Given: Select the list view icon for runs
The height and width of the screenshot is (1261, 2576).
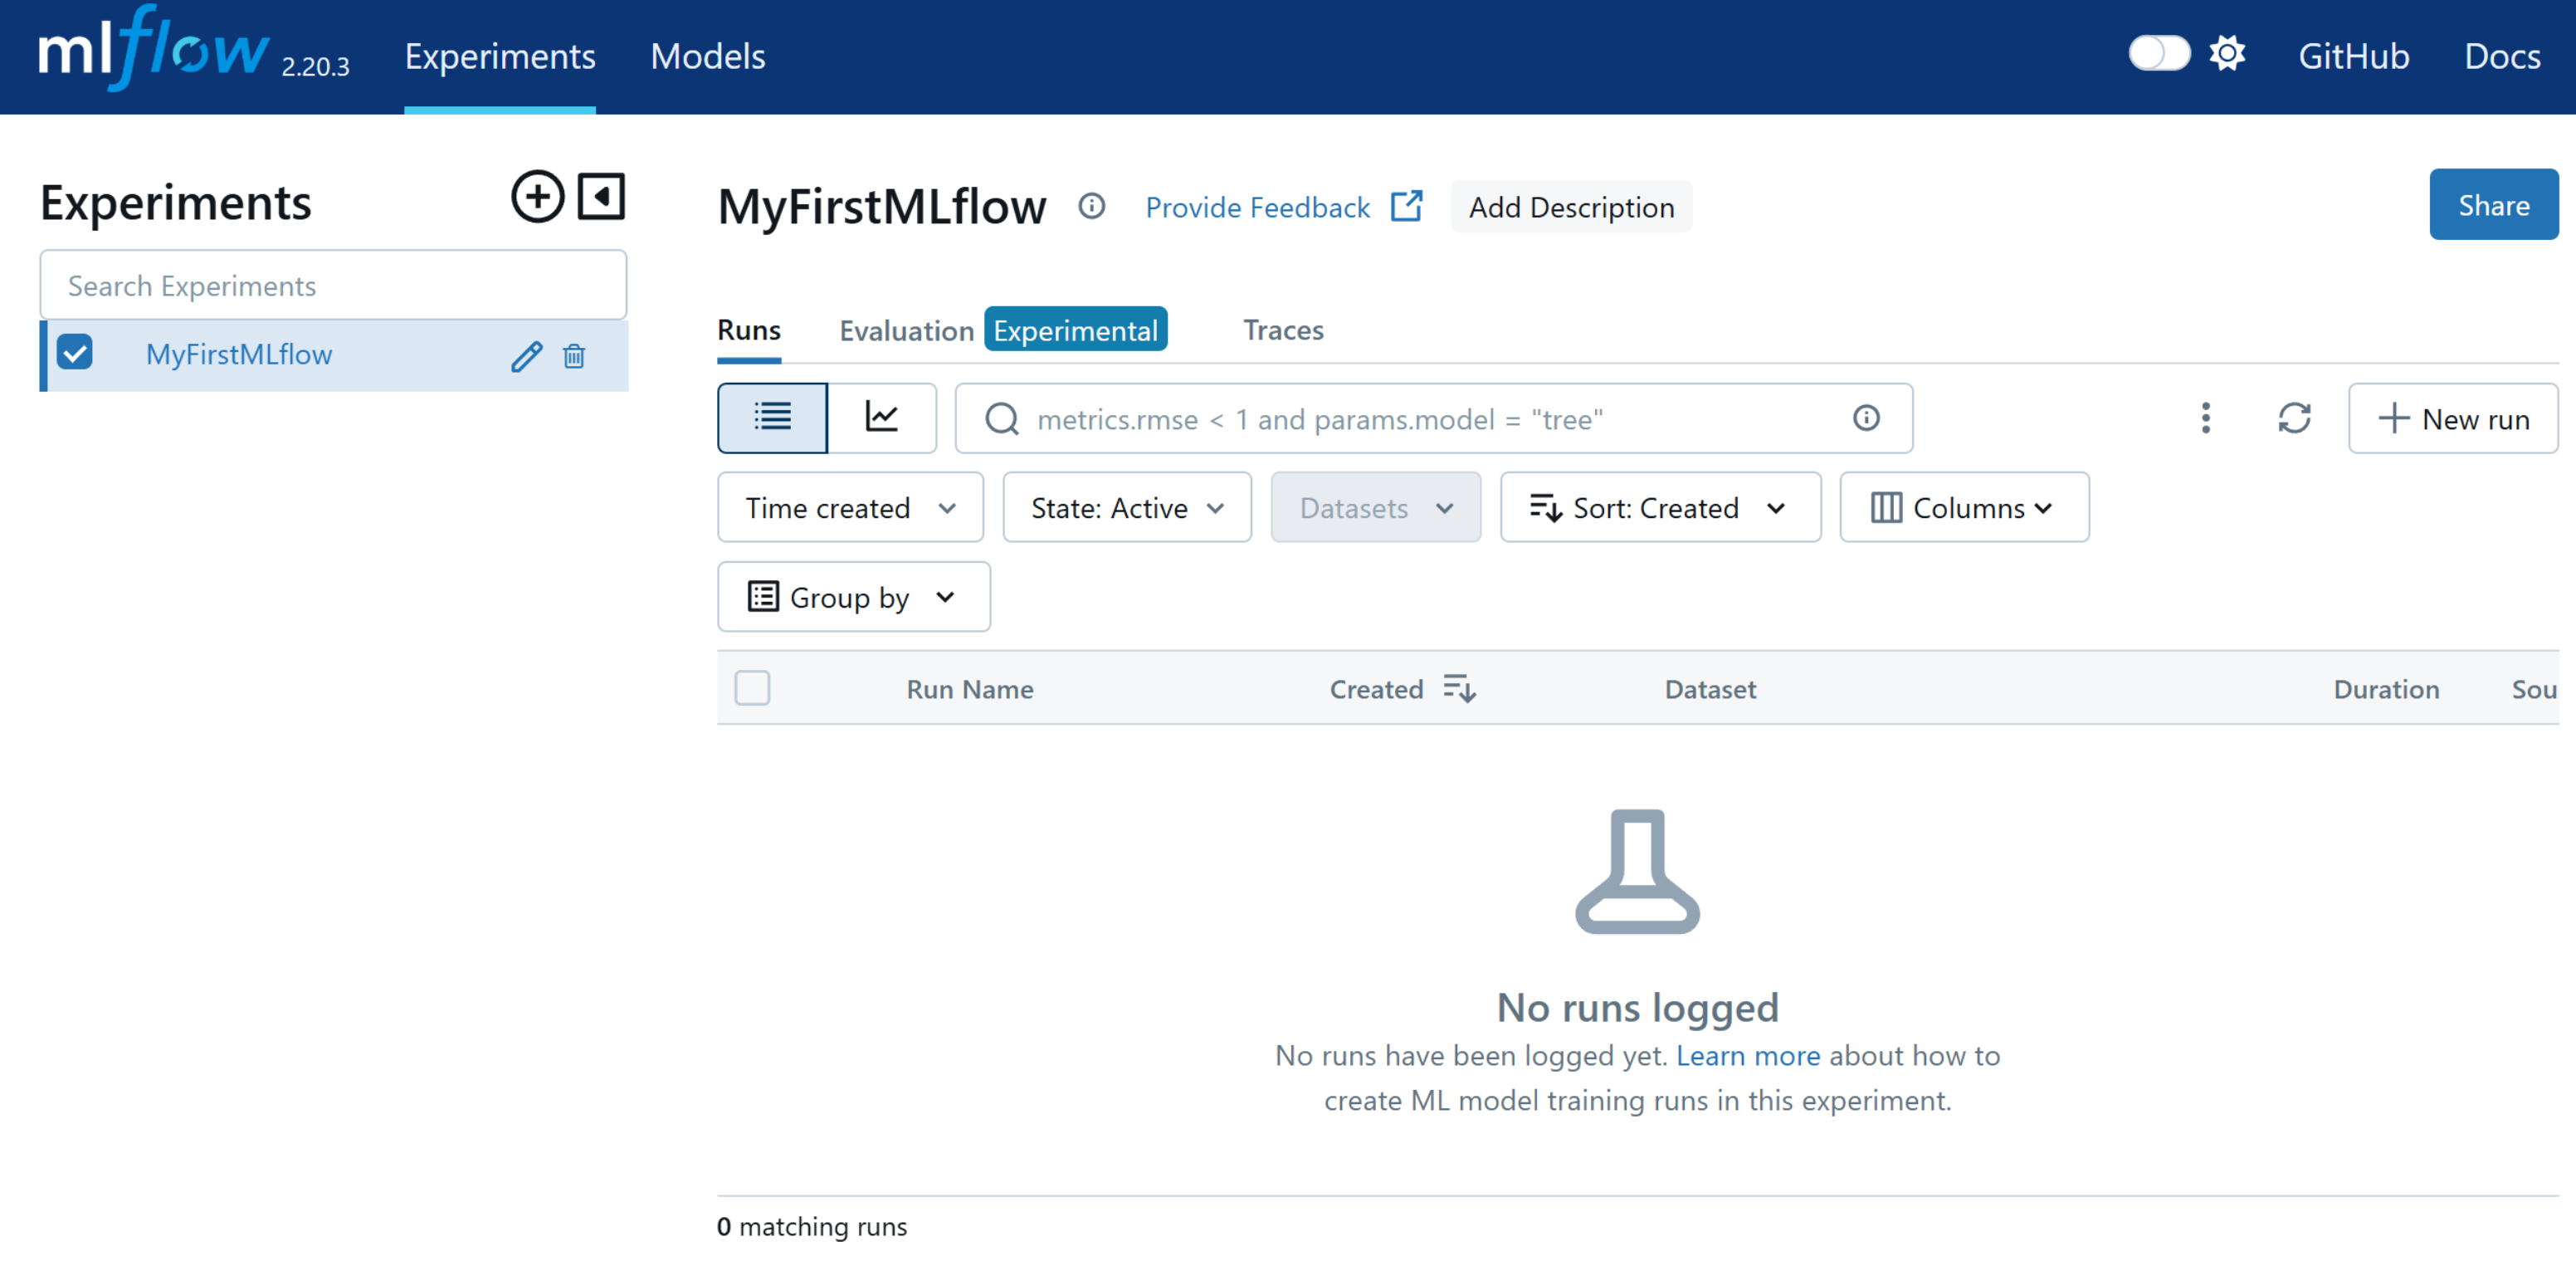Looking at the screenshot, I should (x=772, y=417).
